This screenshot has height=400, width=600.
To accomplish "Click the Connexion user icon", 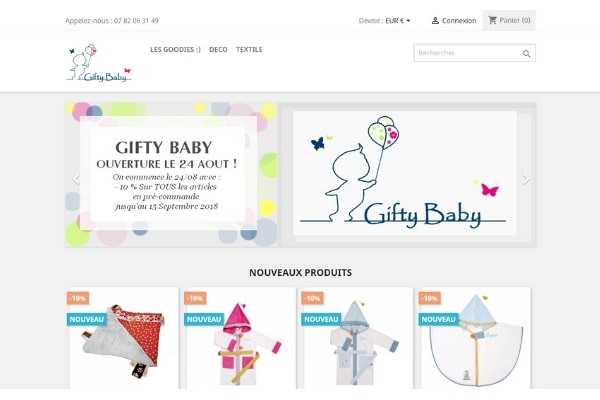I will (435, 21).
